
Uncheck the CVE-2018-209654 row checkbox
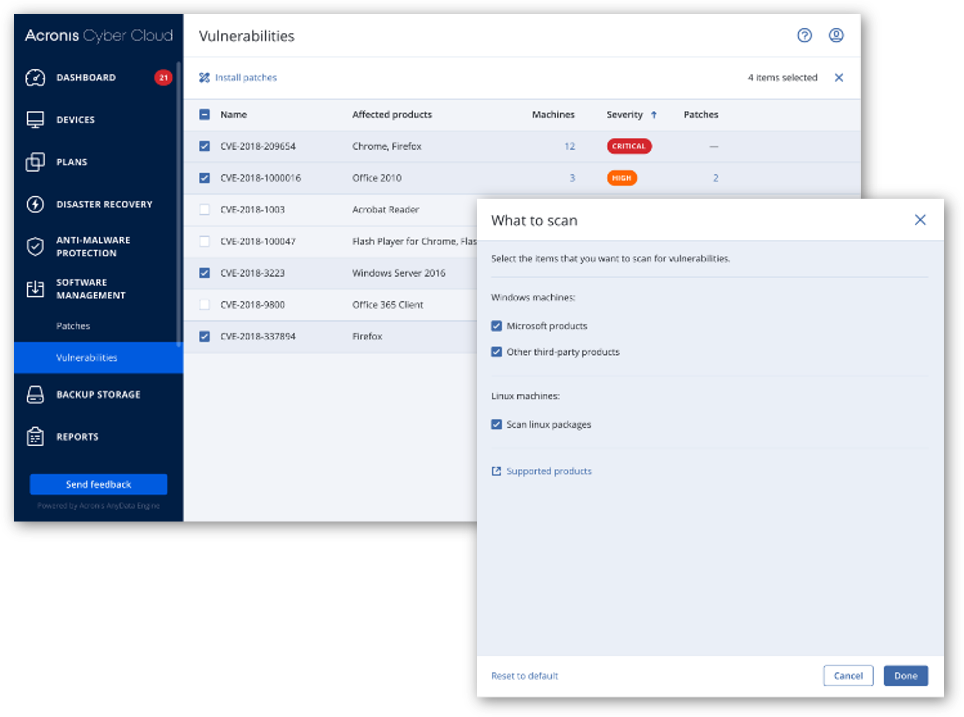point(204,146)
